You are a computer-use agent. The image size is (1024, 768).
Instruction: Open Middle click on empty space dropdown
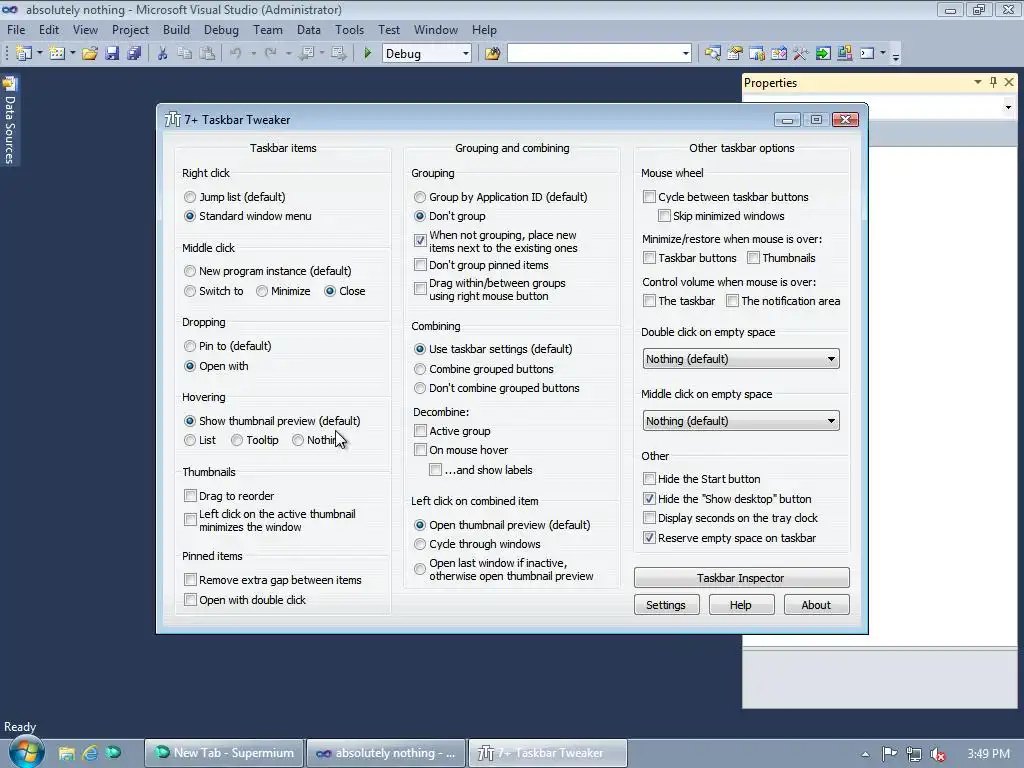741,421
